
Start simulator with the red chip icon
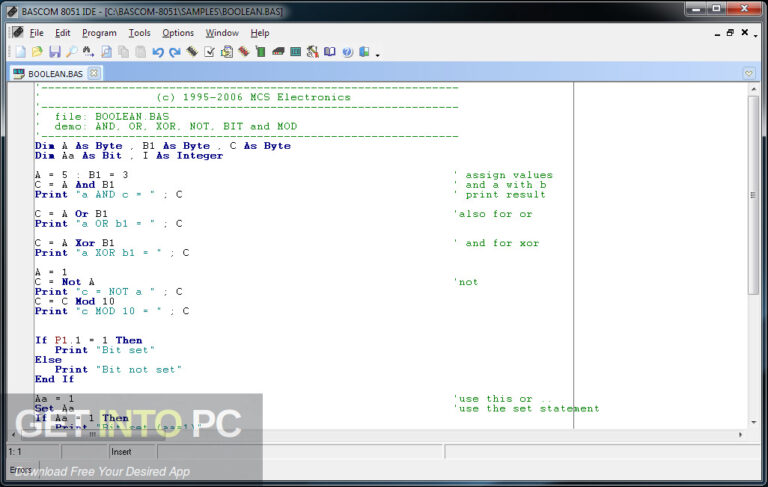tap(243, 51)
